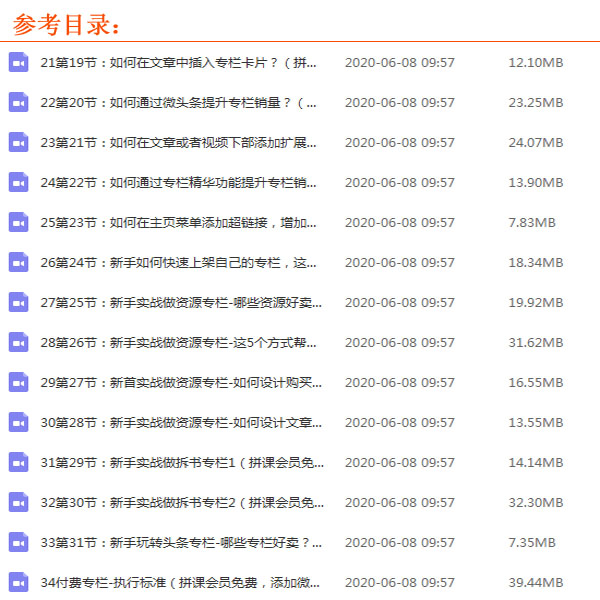Open 23第21节 如何在文章或者视频下部添加扩展 file

click(180, 142)
